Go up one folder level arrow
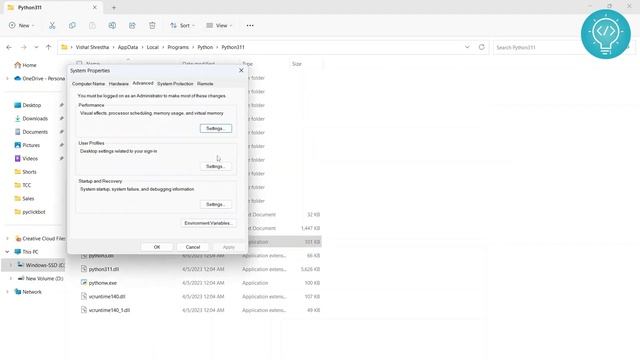 coord(49,47)
